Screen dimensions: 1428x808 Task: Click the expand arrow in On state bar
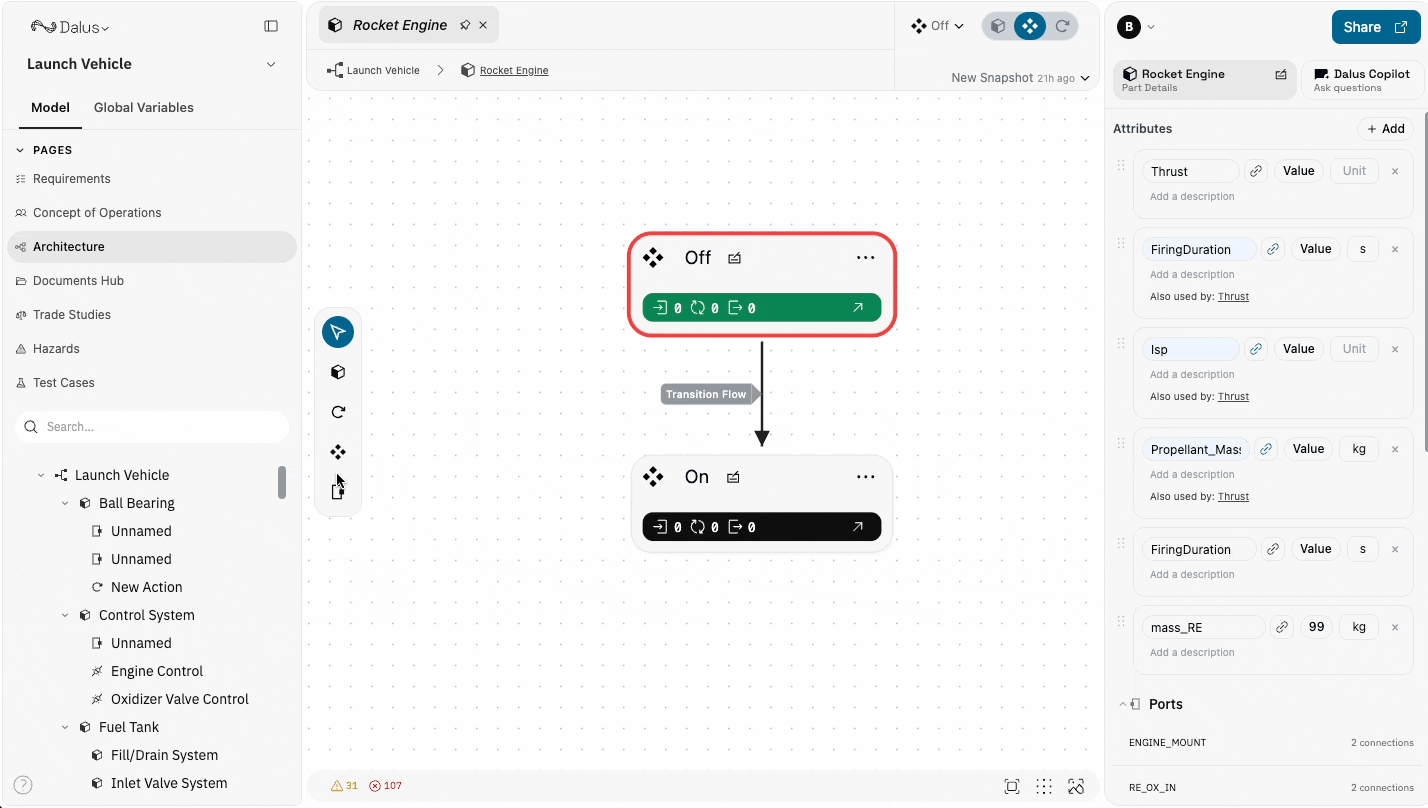[858, 527]
